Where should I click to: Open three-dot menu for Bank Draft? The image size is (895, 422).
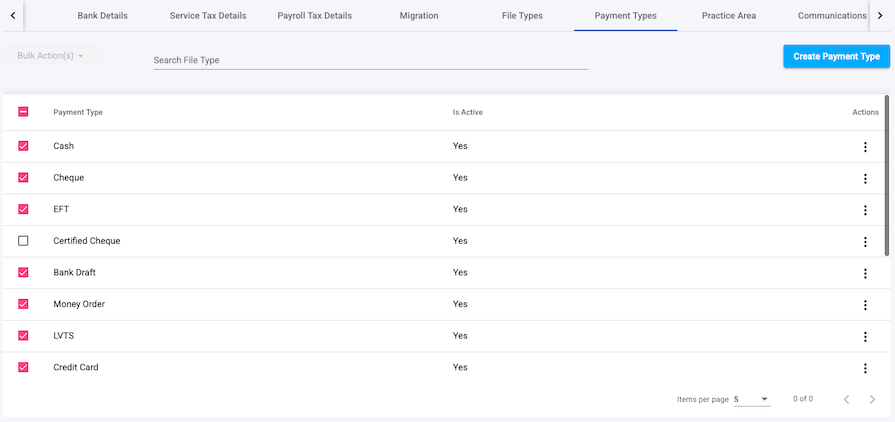[x=865, y=273]
